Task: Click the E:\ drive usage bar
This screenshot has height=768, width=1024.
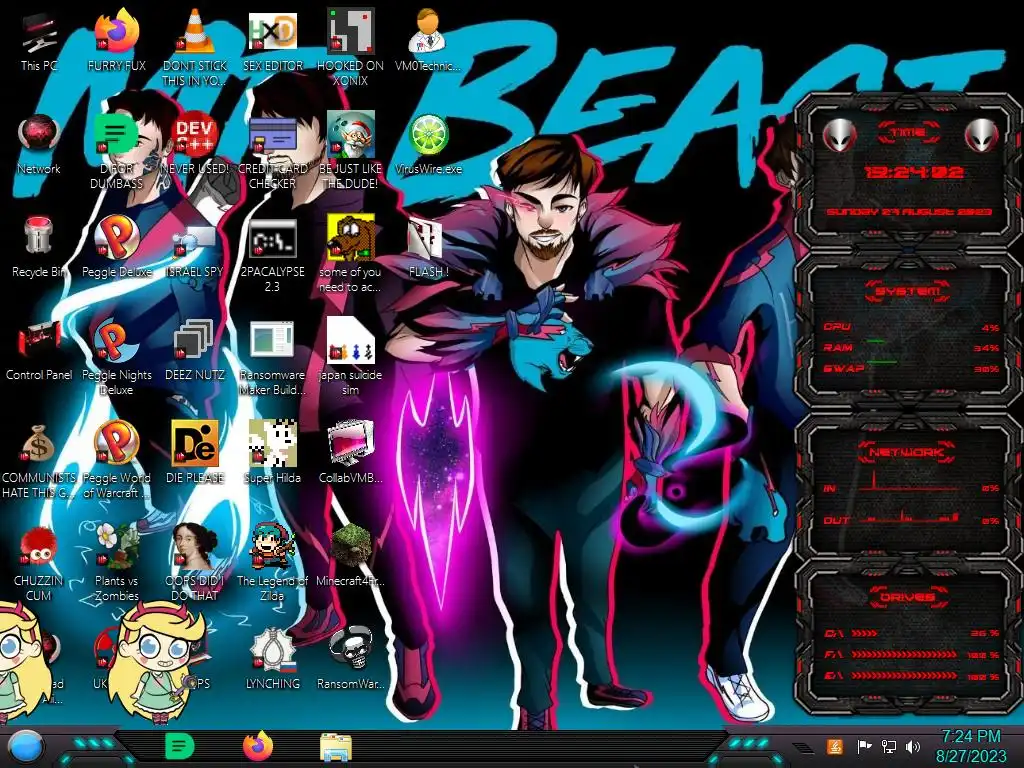Action: 912,677
